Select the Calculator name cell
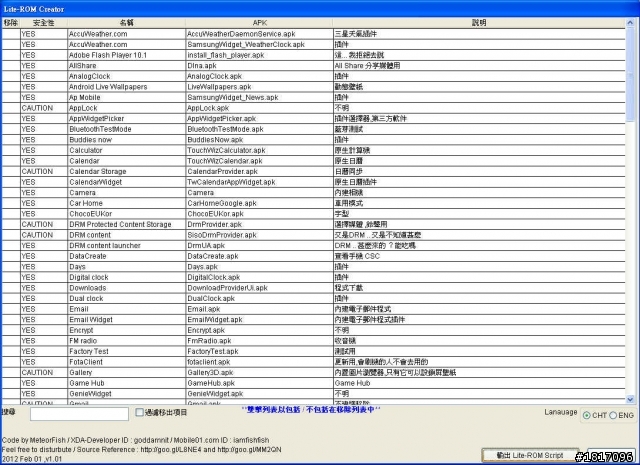 (x=126, y=150)
